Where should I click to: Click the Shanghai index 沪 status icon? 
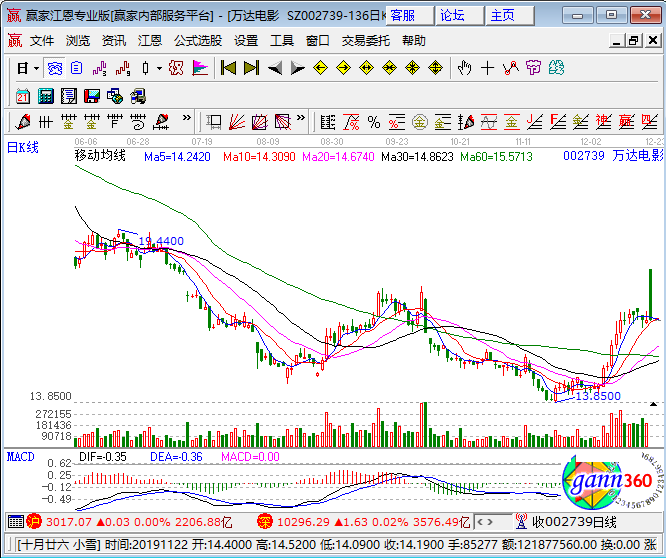pyautogui.click(x=34, y=521)
